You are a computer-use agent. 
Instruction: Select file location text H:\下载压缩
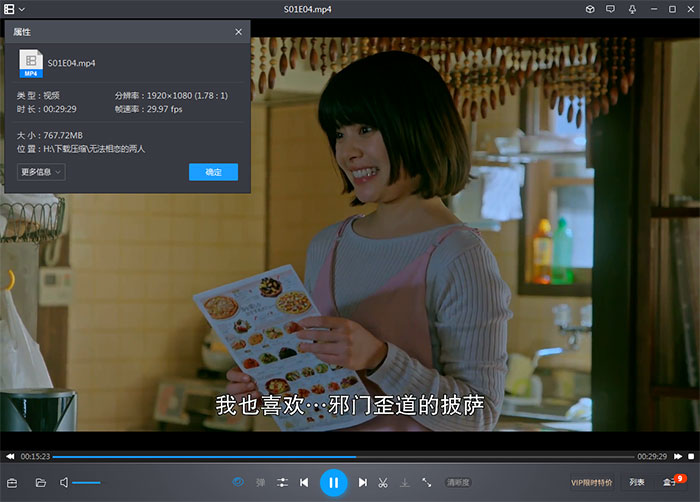[x=94, y=149]
